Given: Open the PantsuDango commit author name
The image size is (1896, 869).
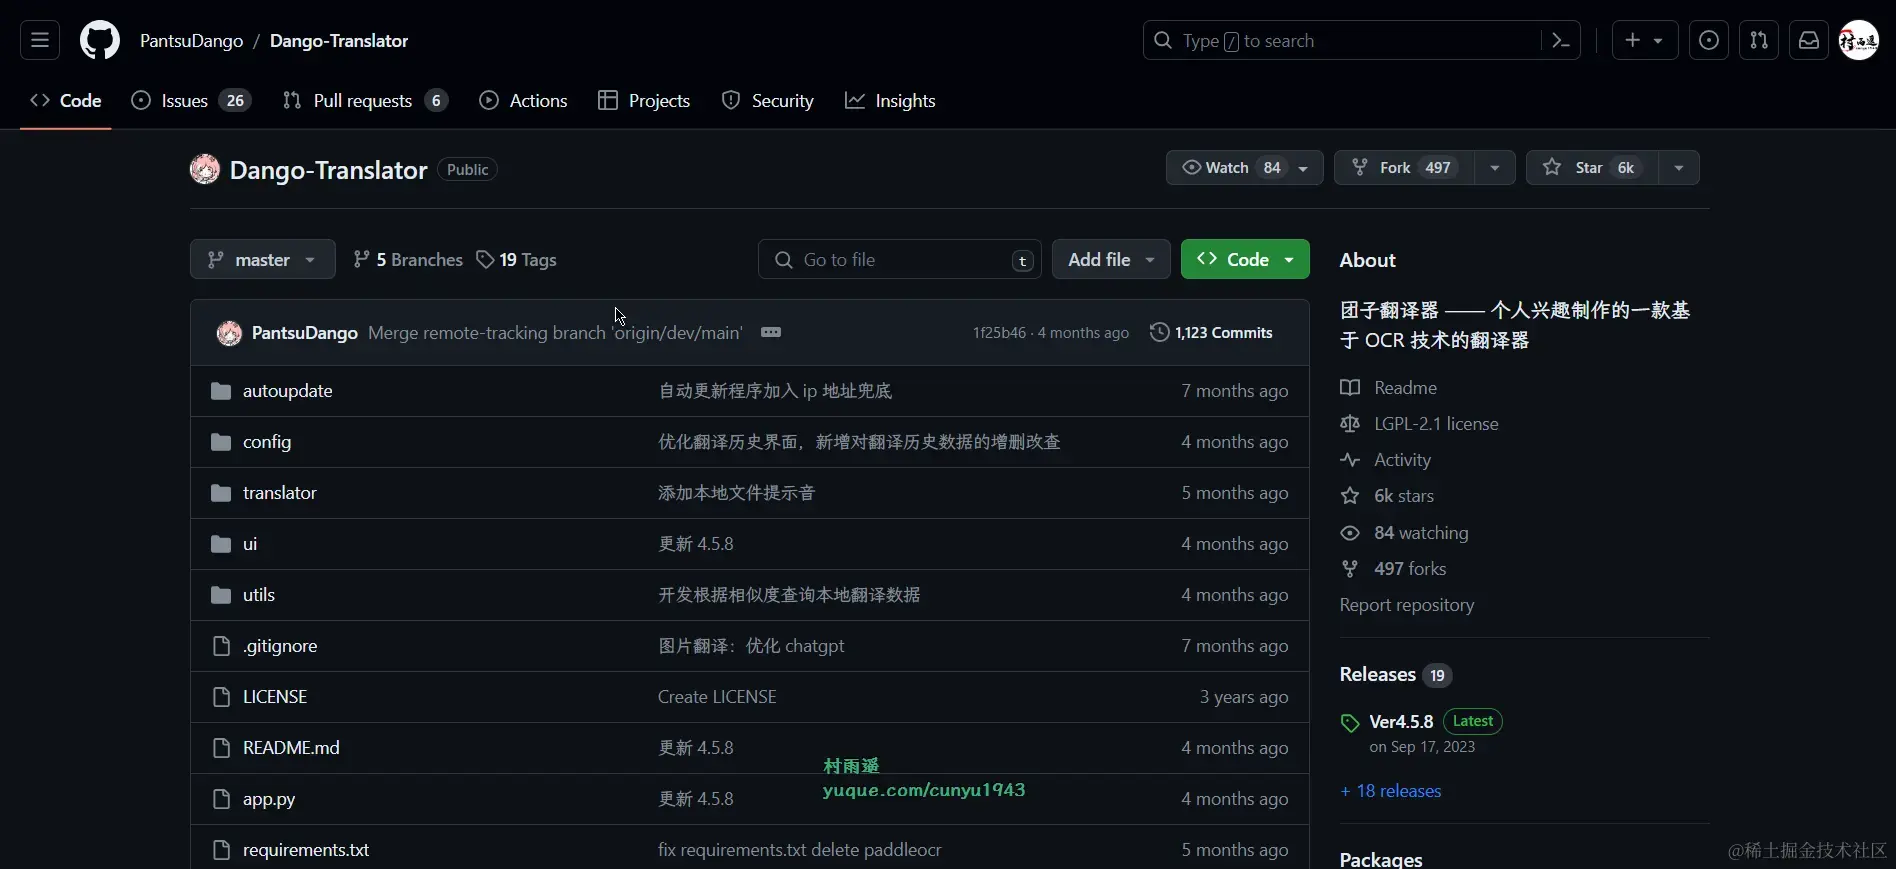Looking at the screenshot, I should [304, 333].
